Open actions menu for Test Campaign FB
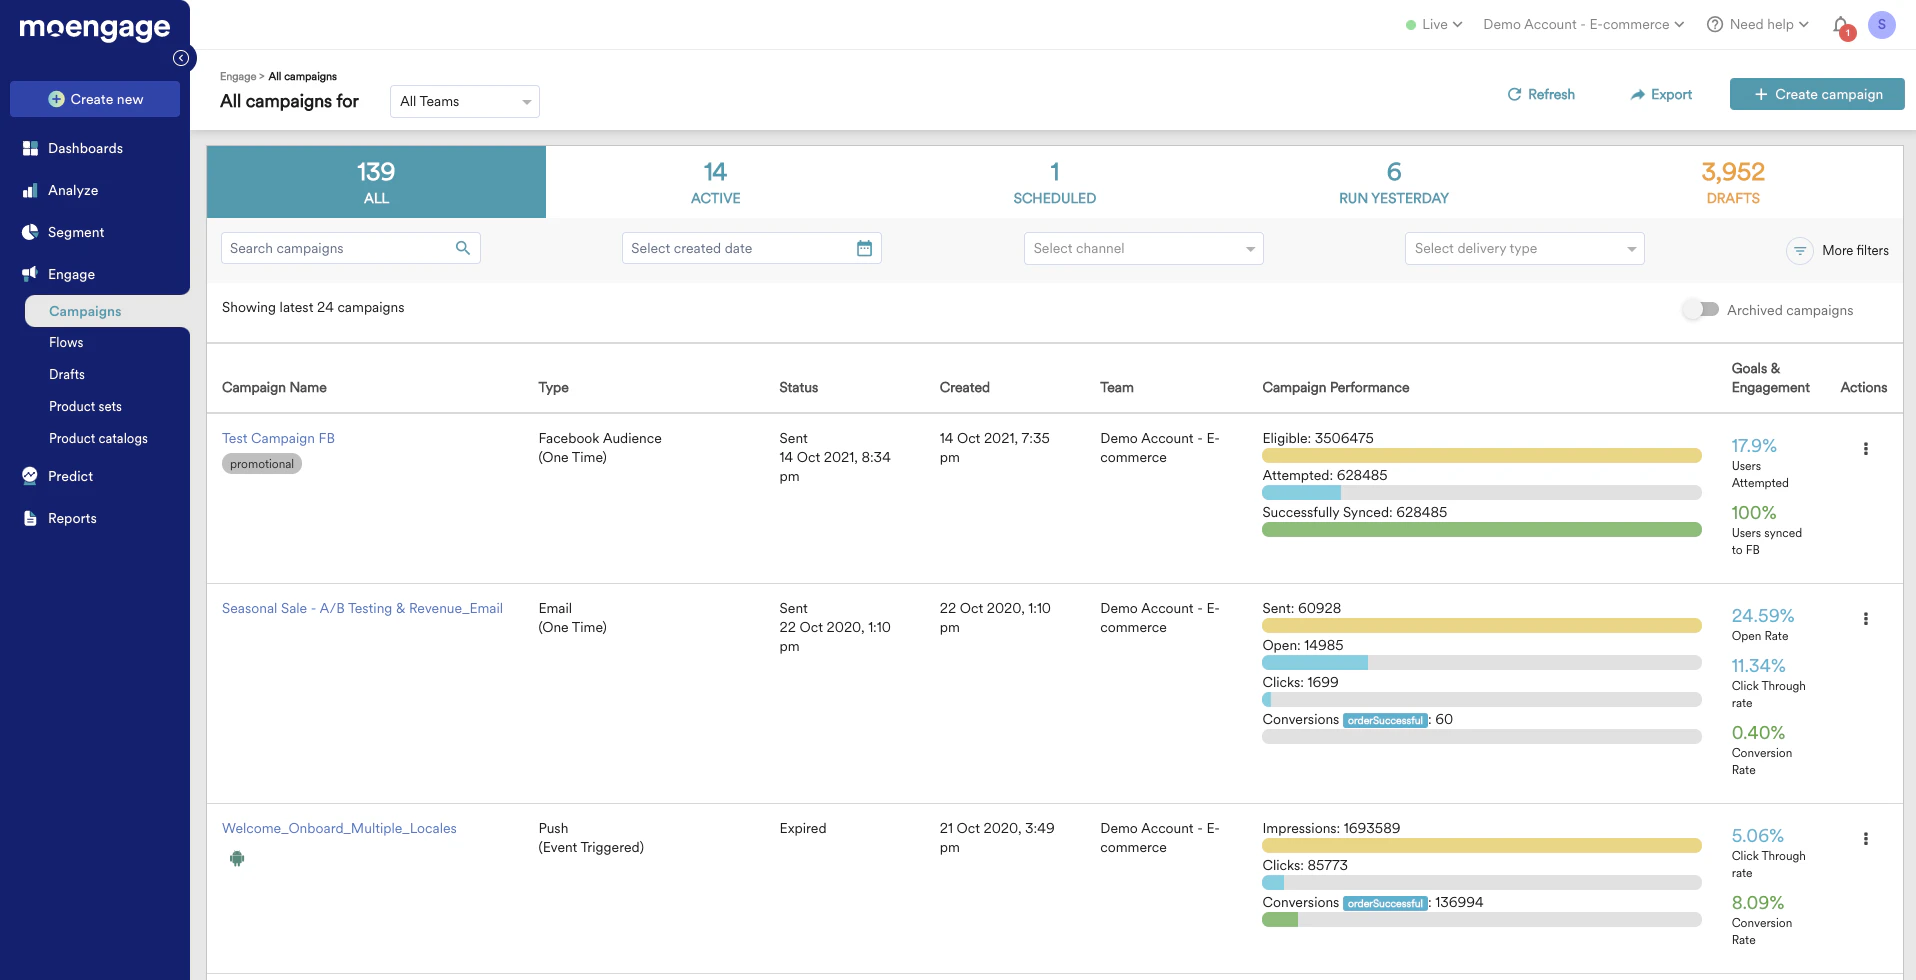Viewport: 1916px width, 980px height. (x=1868, y=450)
